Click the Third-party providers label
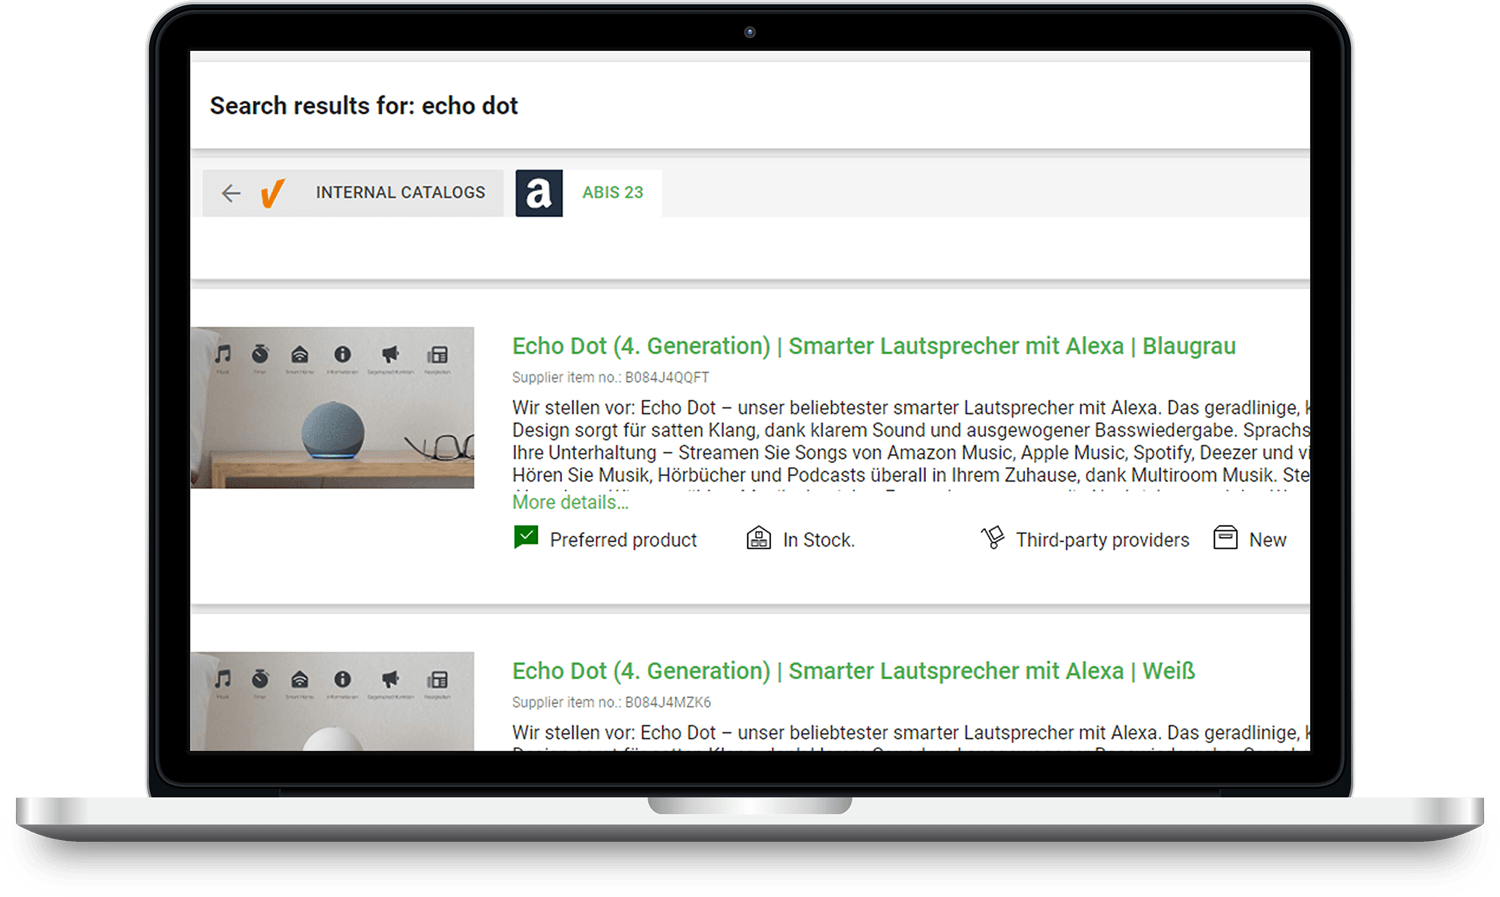Image resolution: width=1500 pixels, height=897 pixels. 1102,540
